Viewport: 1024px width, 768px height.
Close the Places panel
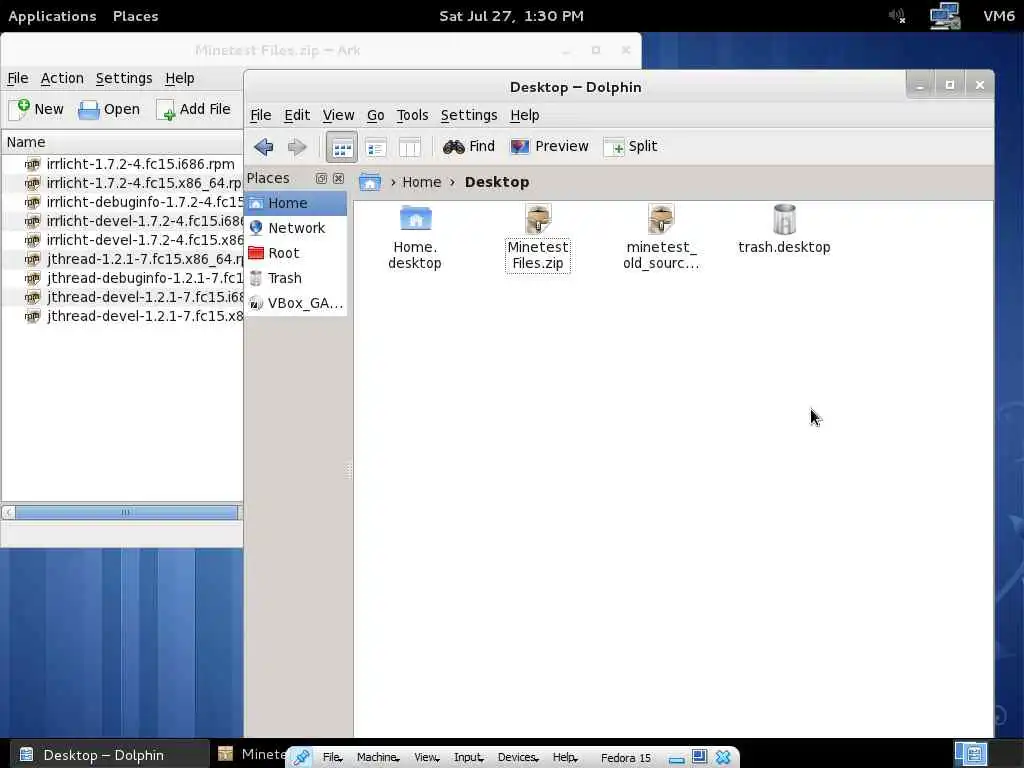click(x=338, y=178)
